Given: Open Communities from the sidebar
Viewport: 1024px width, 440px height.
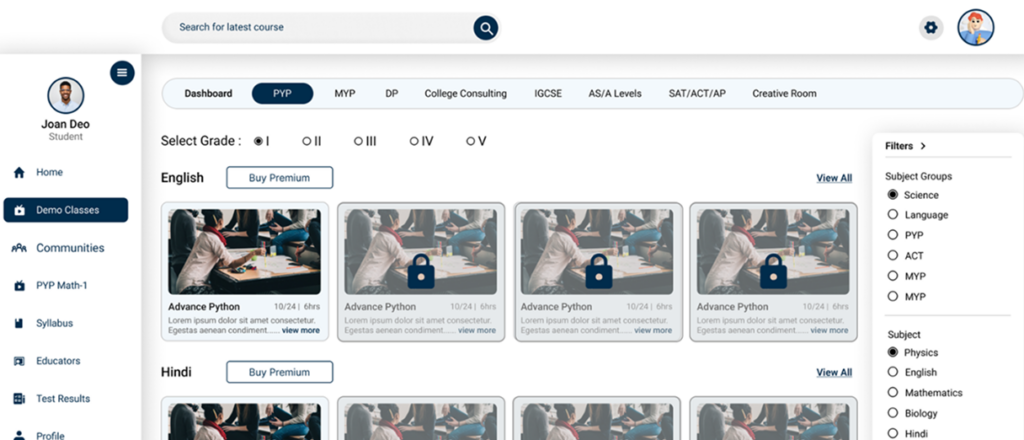Looking at the screenshot, I should click(69, 248).
